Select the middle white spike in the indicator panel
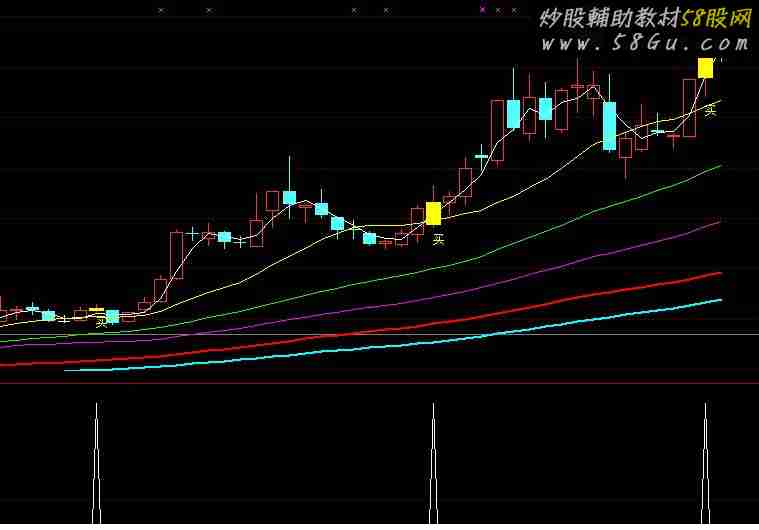 pyautogui.click(x=433, y=463)
